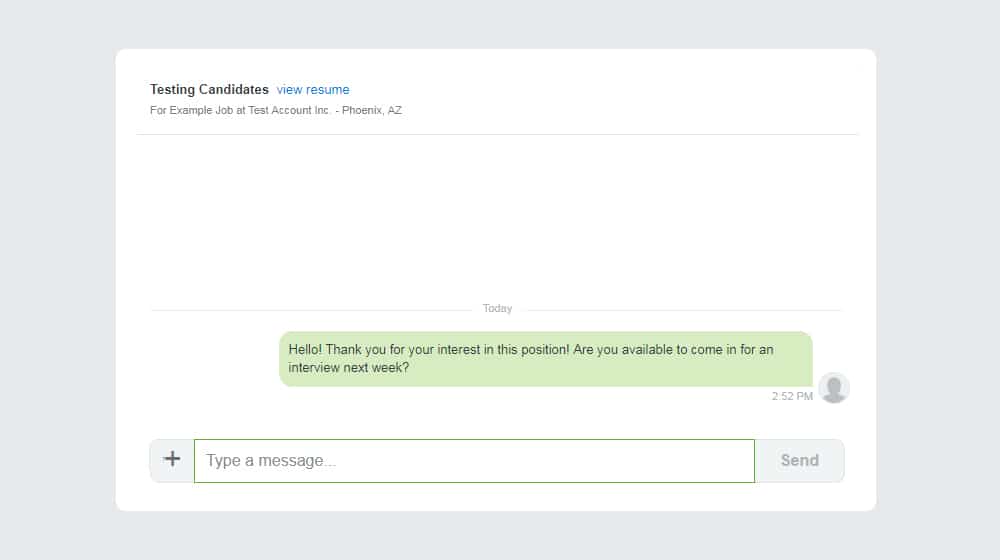Image resolution: width=1000 pixels, height=560 pixels.
Task: Click the sender's profile avatar
Action: click(834, 388)
